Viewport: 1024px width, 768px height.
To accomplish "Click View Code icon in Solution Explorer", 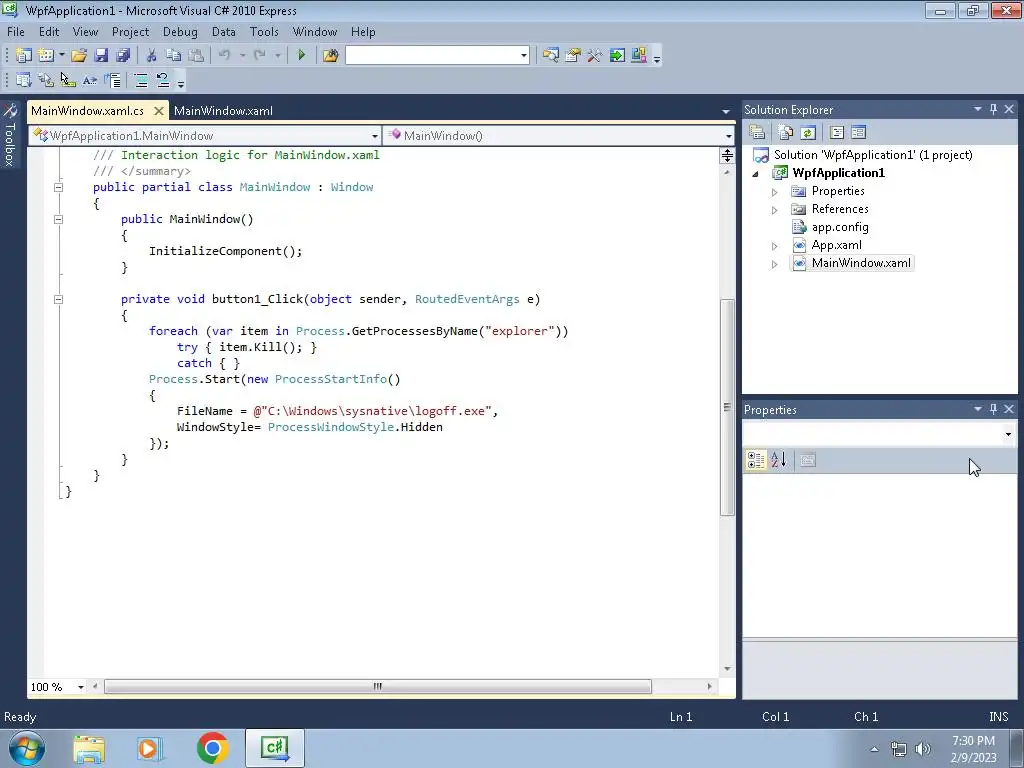I will [x=837, y=133].
